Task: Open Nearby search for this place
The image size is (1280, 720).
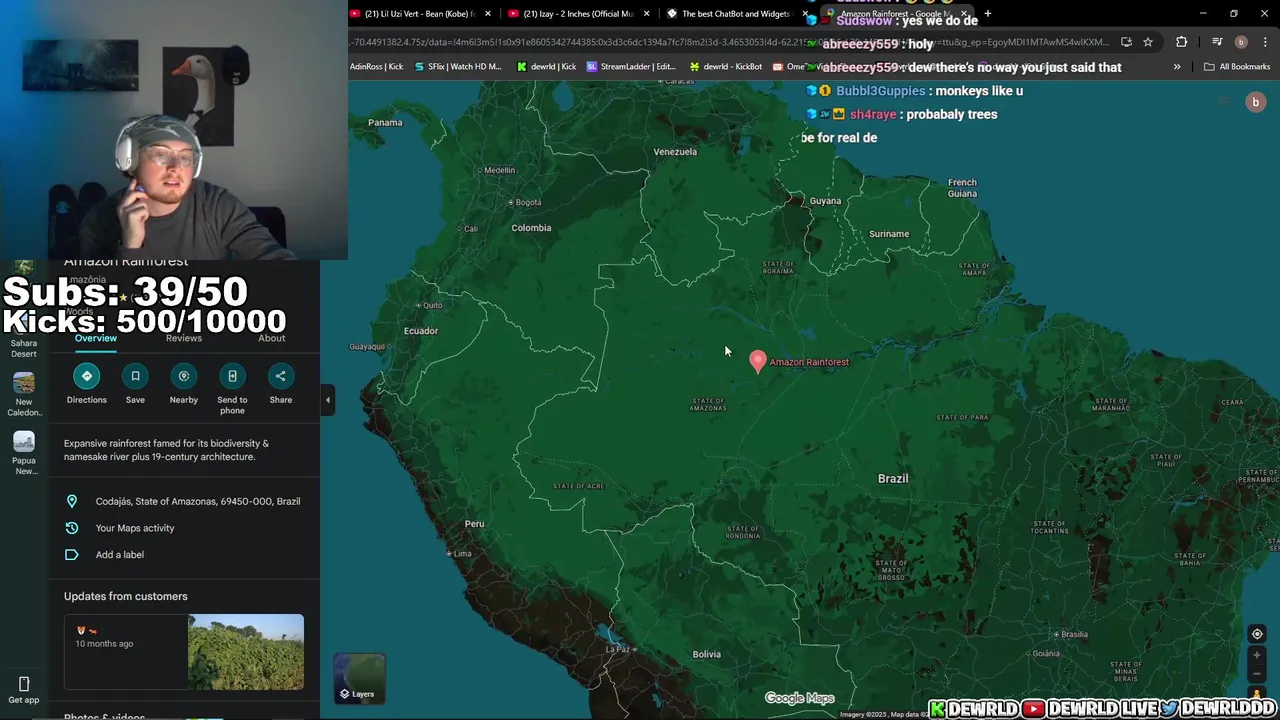Action: tap(184, 376)
